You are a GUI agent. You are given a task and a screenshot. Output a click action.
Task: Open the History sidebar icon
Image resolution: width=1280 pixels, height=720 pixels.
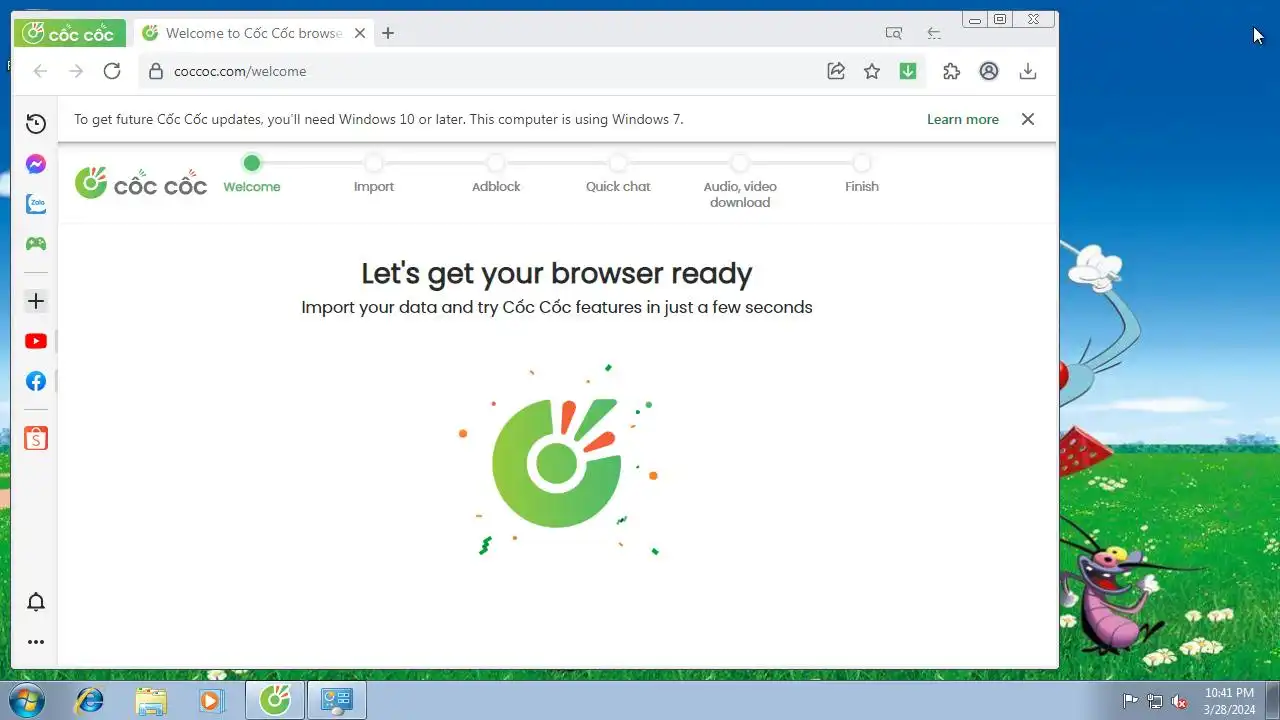(x=36, y=124)
